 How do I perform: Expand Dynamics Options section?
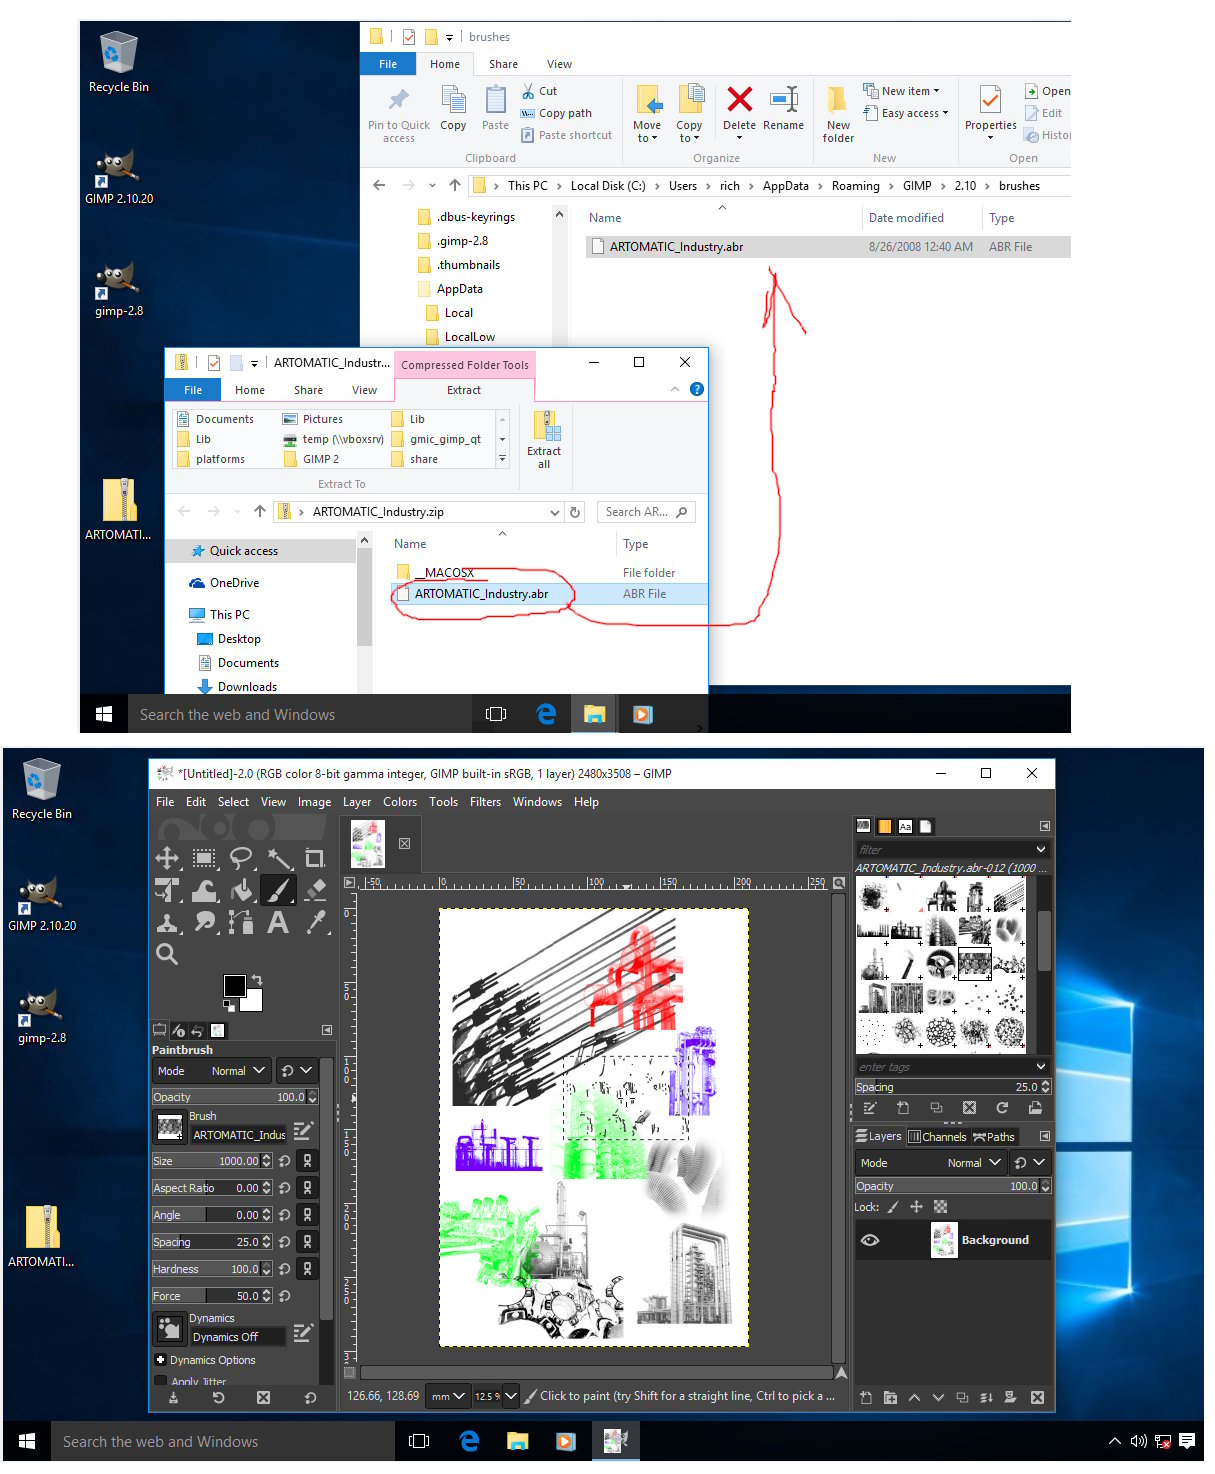pos(160,1360)
